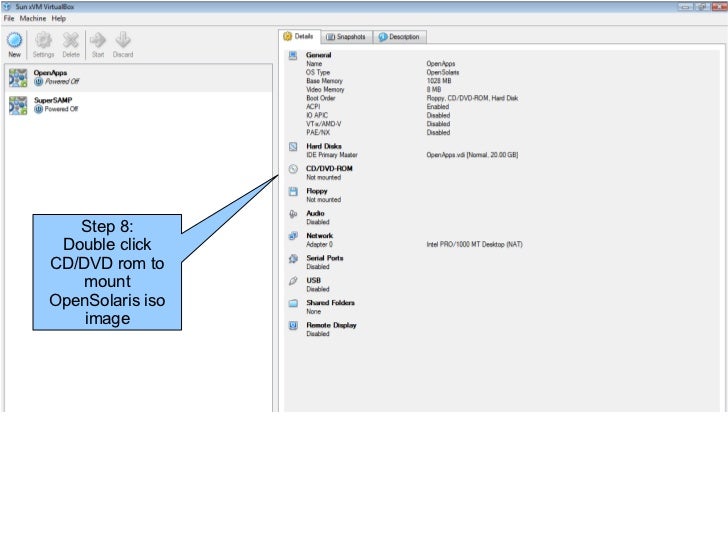This screenshot has width=728, height=546.
Task: Click the Shared Folders None value
Action: click(x=313, y=312)
